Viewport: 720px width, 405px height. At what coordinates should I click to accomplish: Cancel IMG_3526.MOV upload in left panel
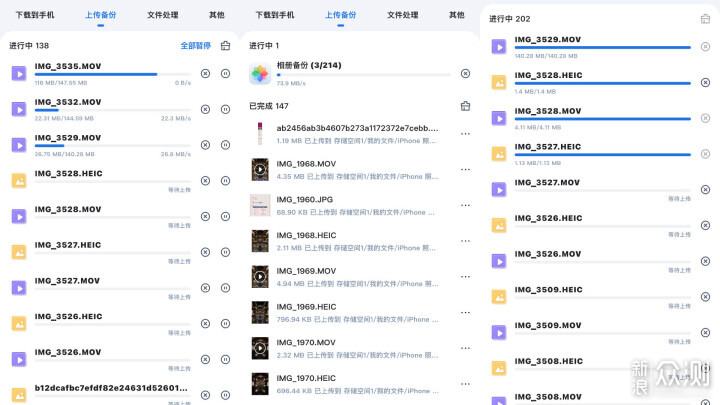(205, 360)
